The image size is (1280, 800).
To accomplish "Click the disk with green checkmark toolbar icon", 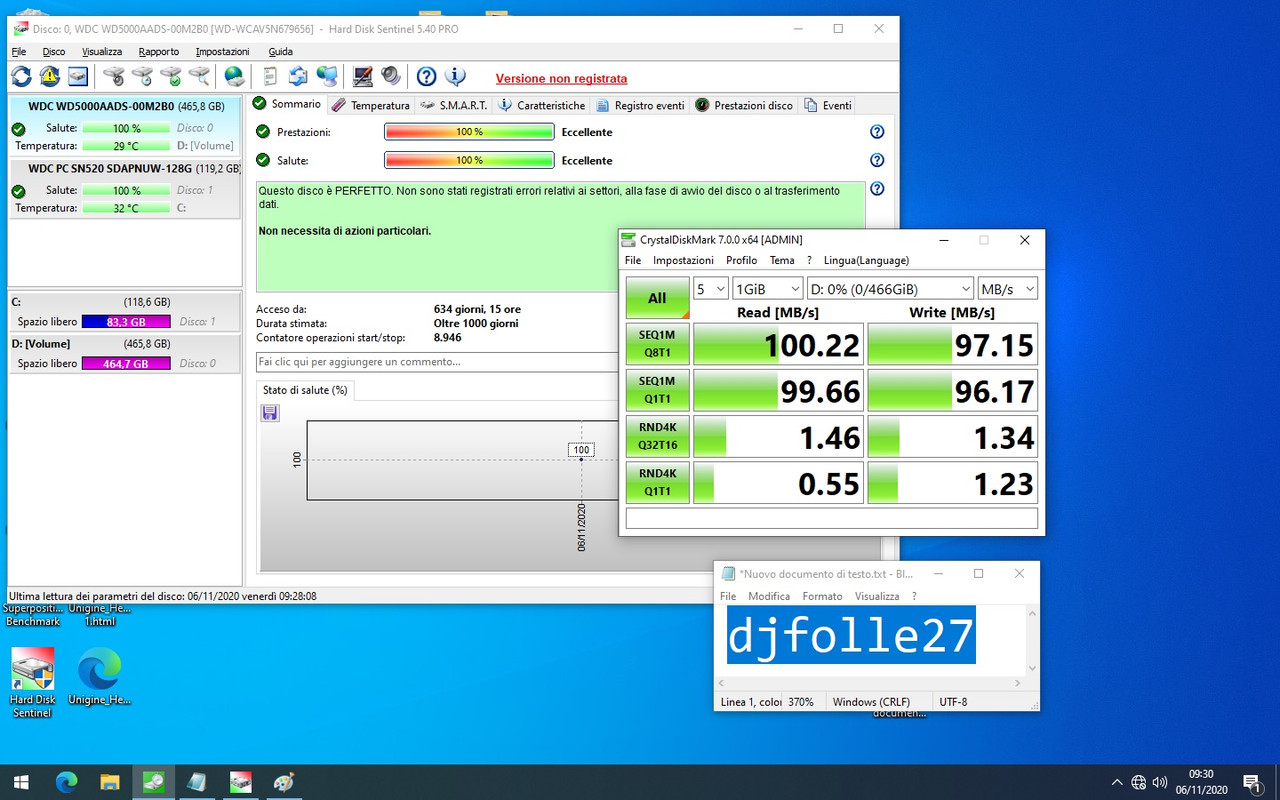I will 170,76.
